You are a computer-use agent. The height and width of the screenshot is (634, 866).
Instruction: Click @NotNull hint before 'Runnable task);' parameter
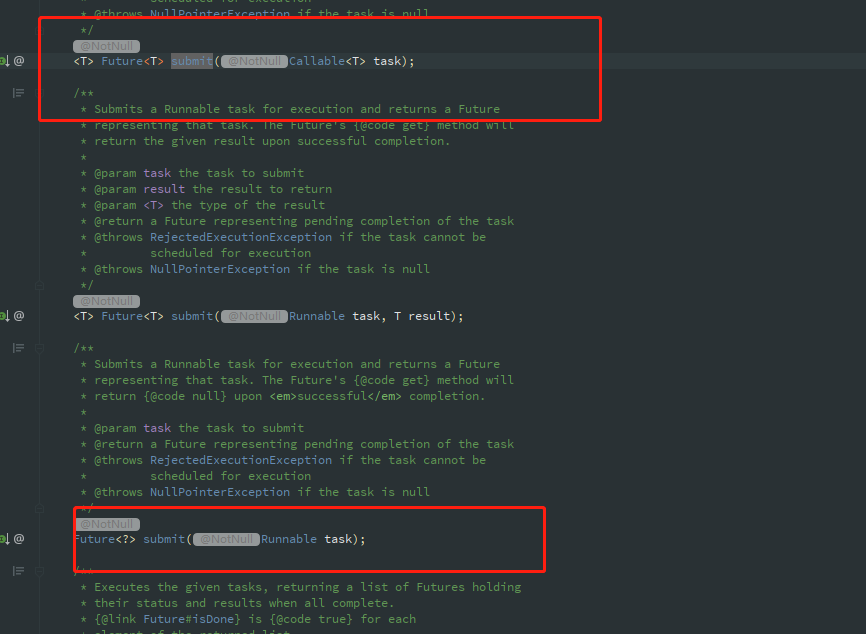[x=226, y=540]
